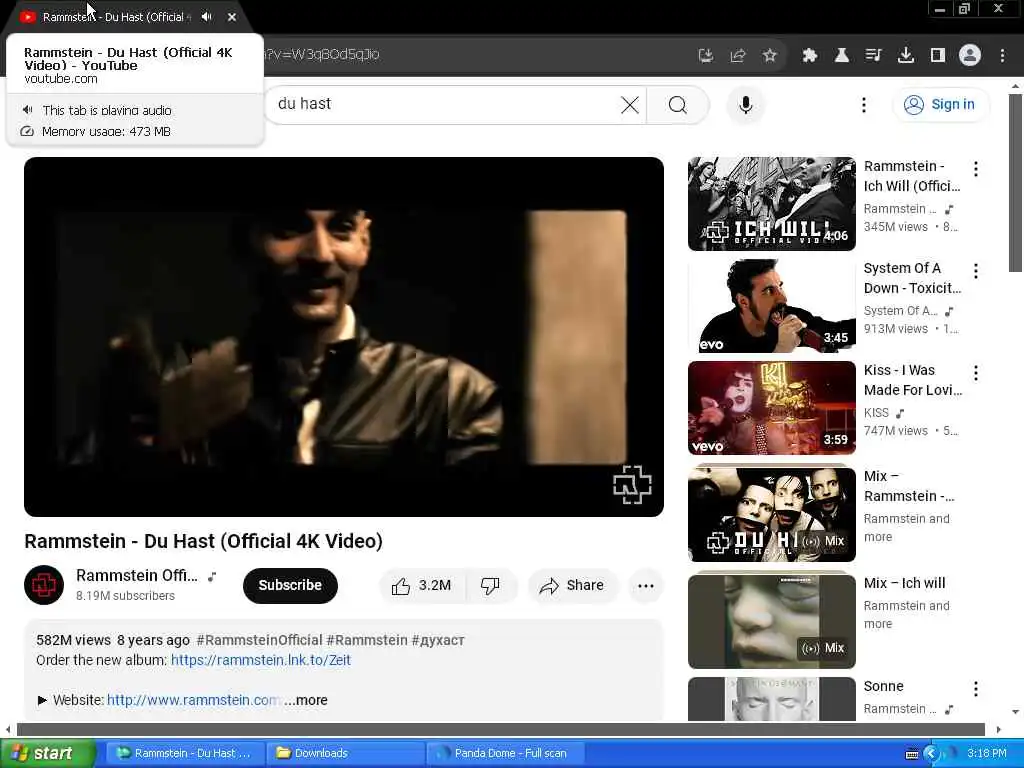Click the #духаст hashtag

[438, 640]
